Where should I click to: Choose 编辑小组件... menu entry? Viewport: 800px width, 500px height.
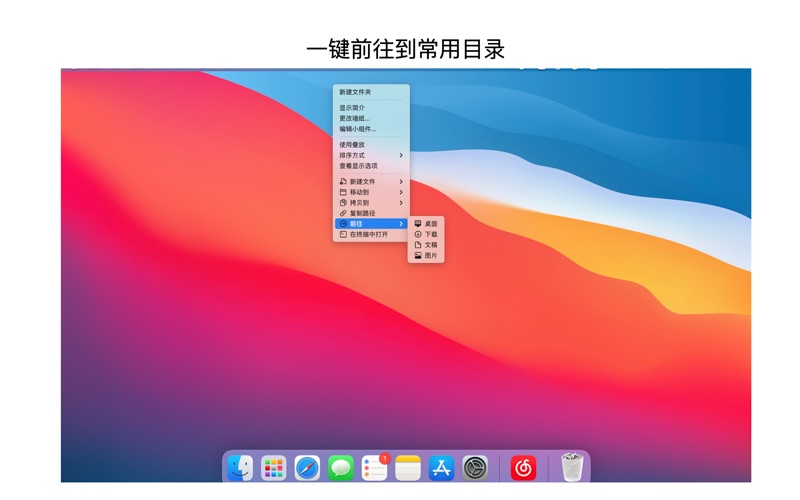371,129
